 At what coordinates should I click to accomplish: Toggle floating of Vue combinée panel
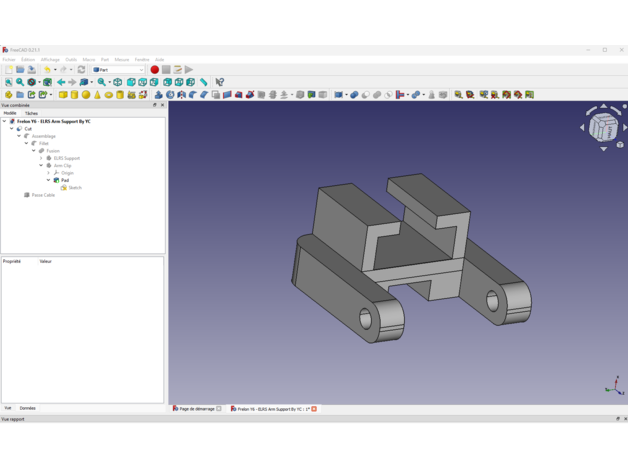point(155,105)
